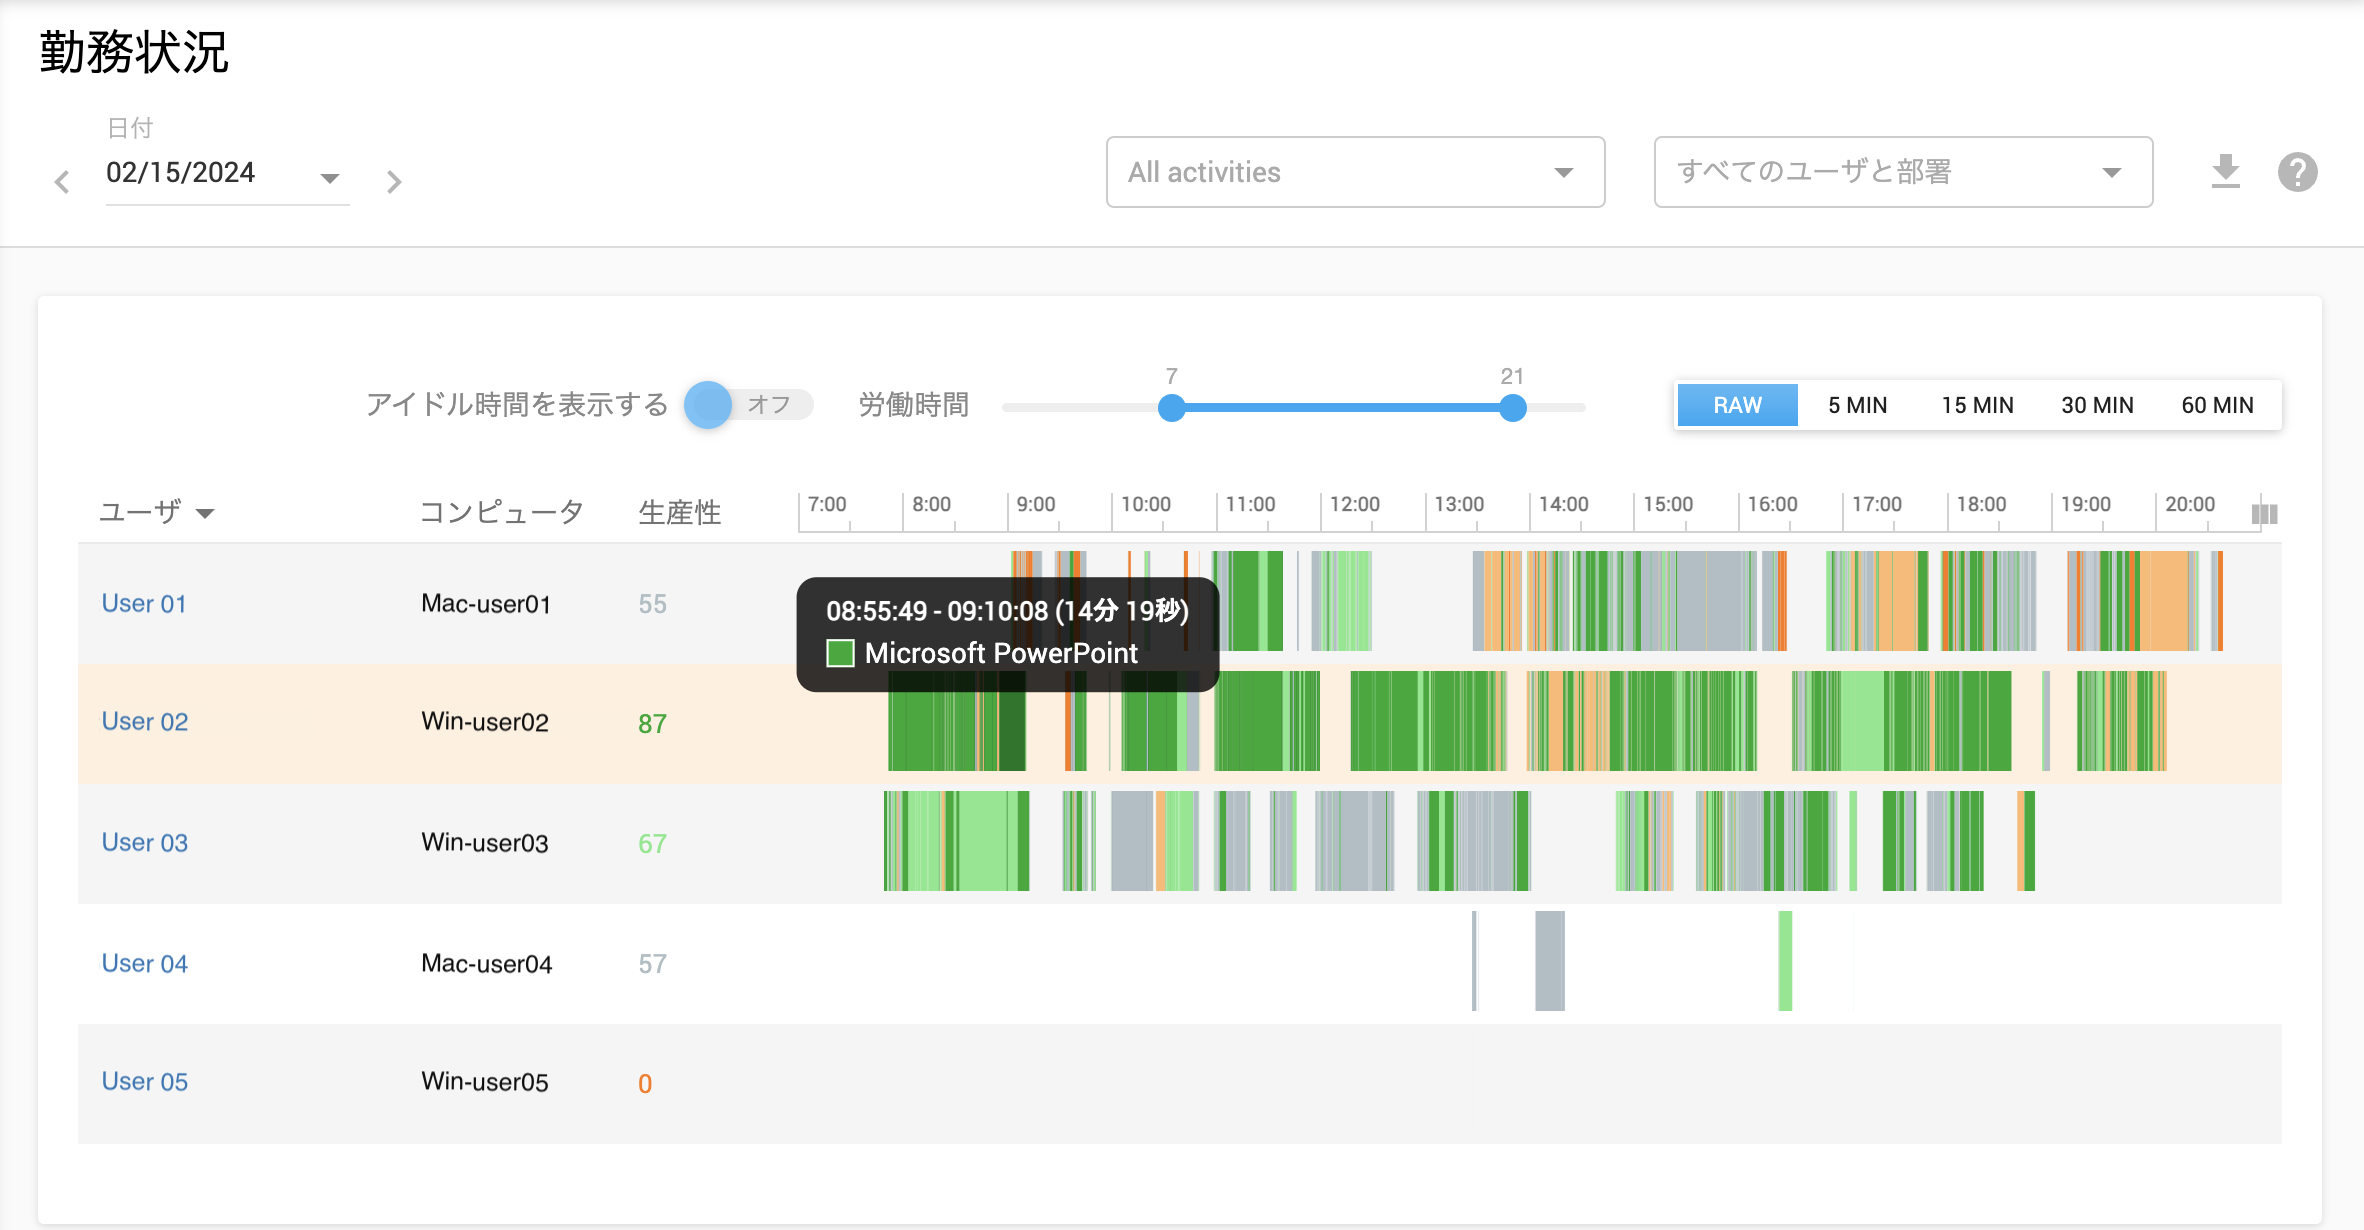Screen dimensions: 2364x1230
Task: Open User 02 details link
Action: [x=144, y=722]
